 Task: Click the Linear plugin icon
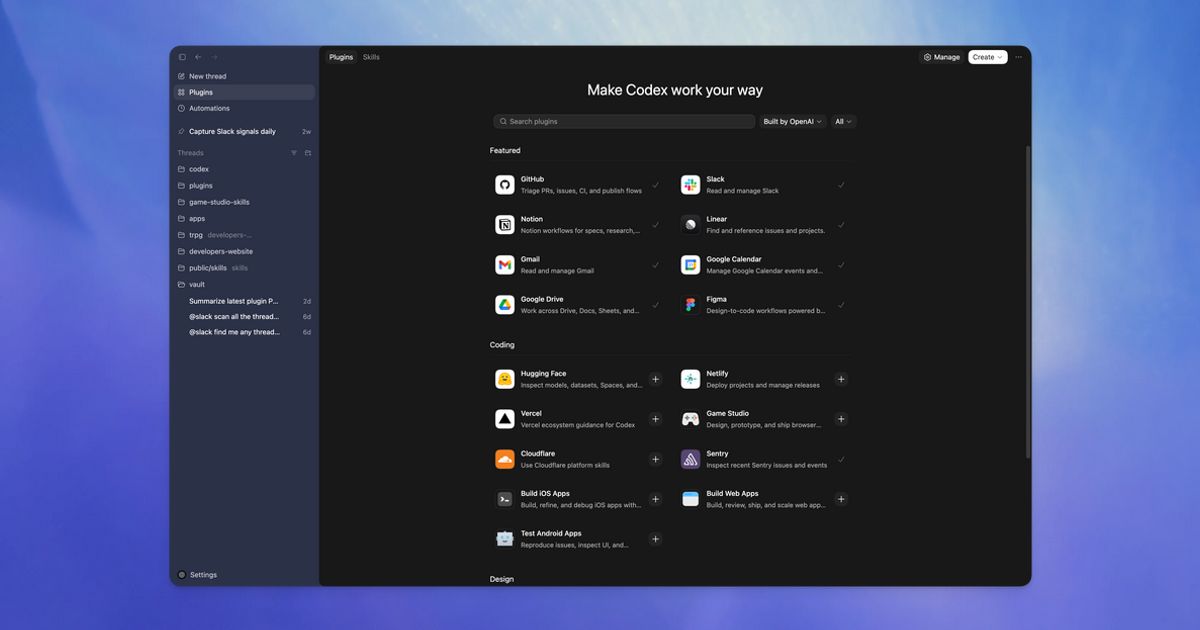click(x=691, y=225)
